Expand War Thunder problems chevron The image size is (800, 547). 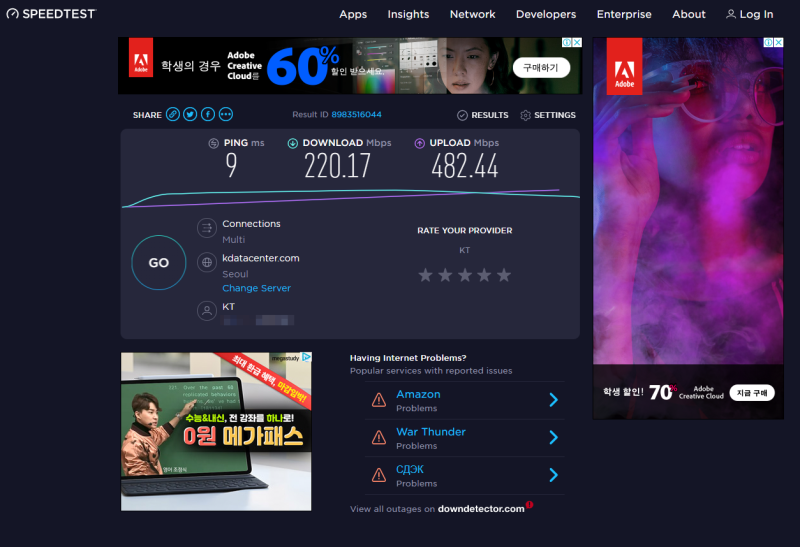554,437
